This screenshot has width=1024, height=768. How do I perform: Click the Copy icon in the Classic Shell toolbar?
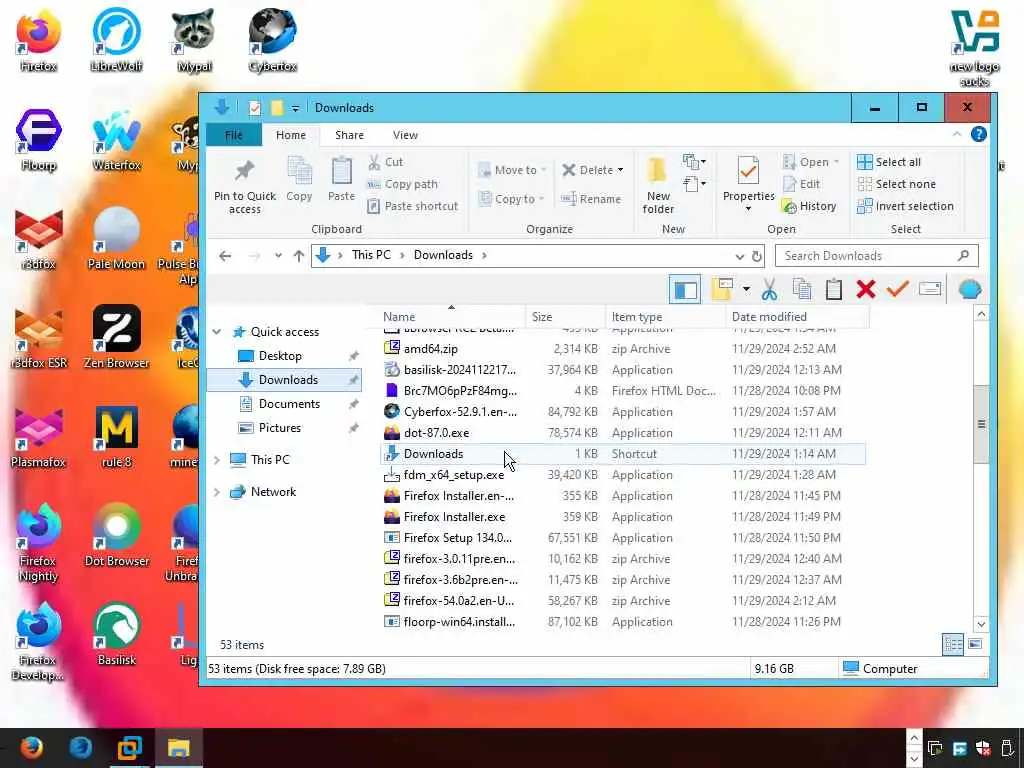(x=801, y=289)
